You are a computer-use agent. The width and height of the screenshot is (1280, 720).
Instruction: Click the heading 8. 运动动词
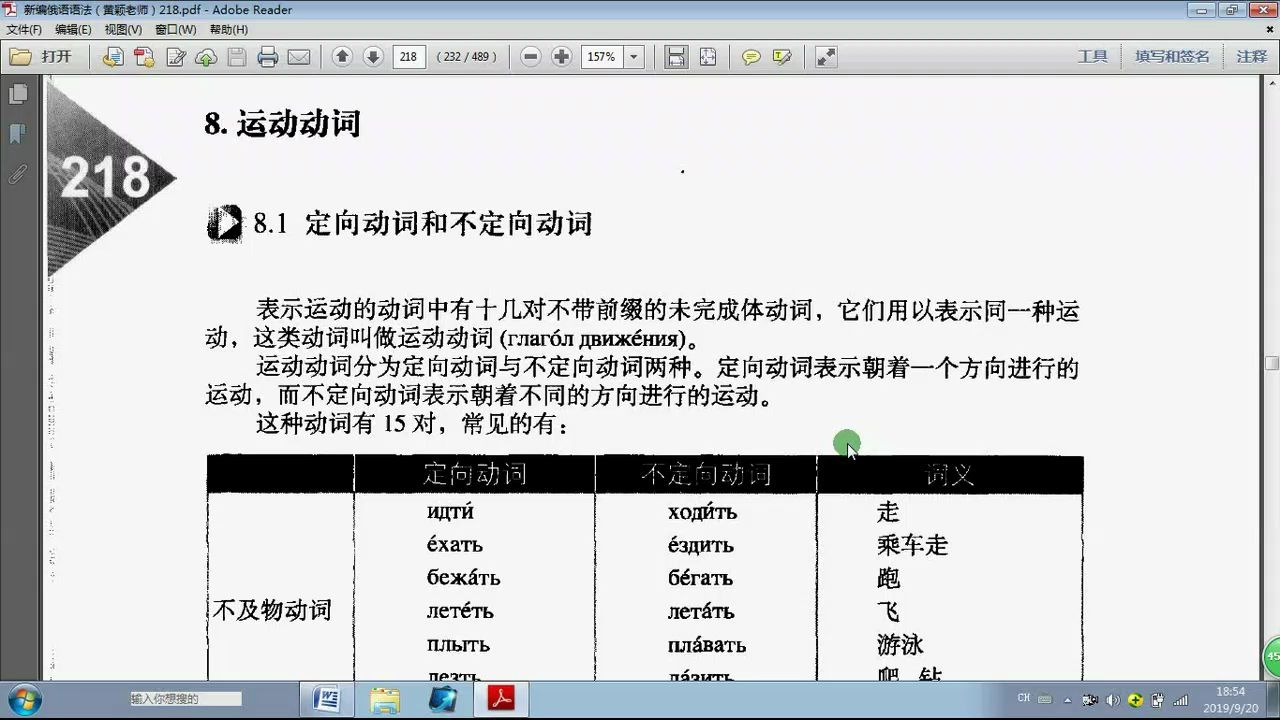[x=282, y=124]
